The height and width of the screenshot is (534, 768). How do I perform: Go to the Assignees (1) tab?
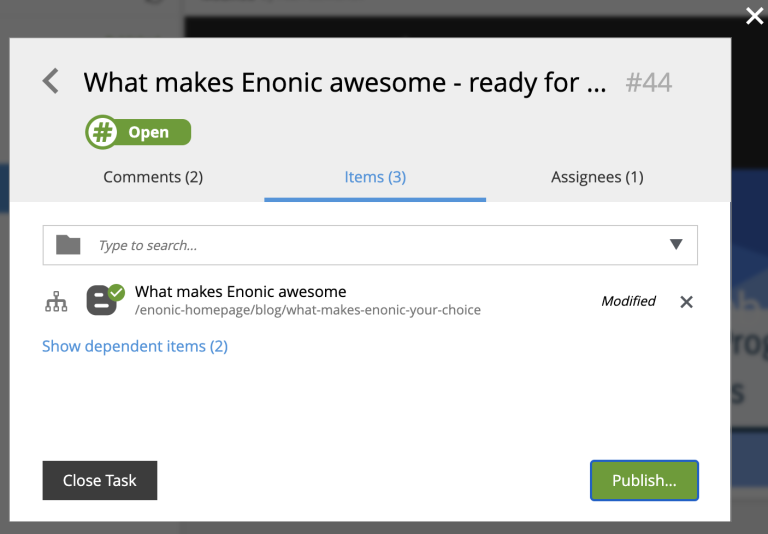597,177
